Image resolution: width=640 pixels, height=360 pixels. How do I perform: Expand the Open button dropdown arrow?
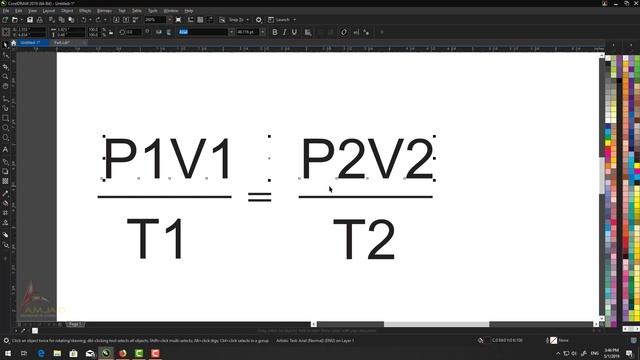pyautogui.click(x=21, y=20)
